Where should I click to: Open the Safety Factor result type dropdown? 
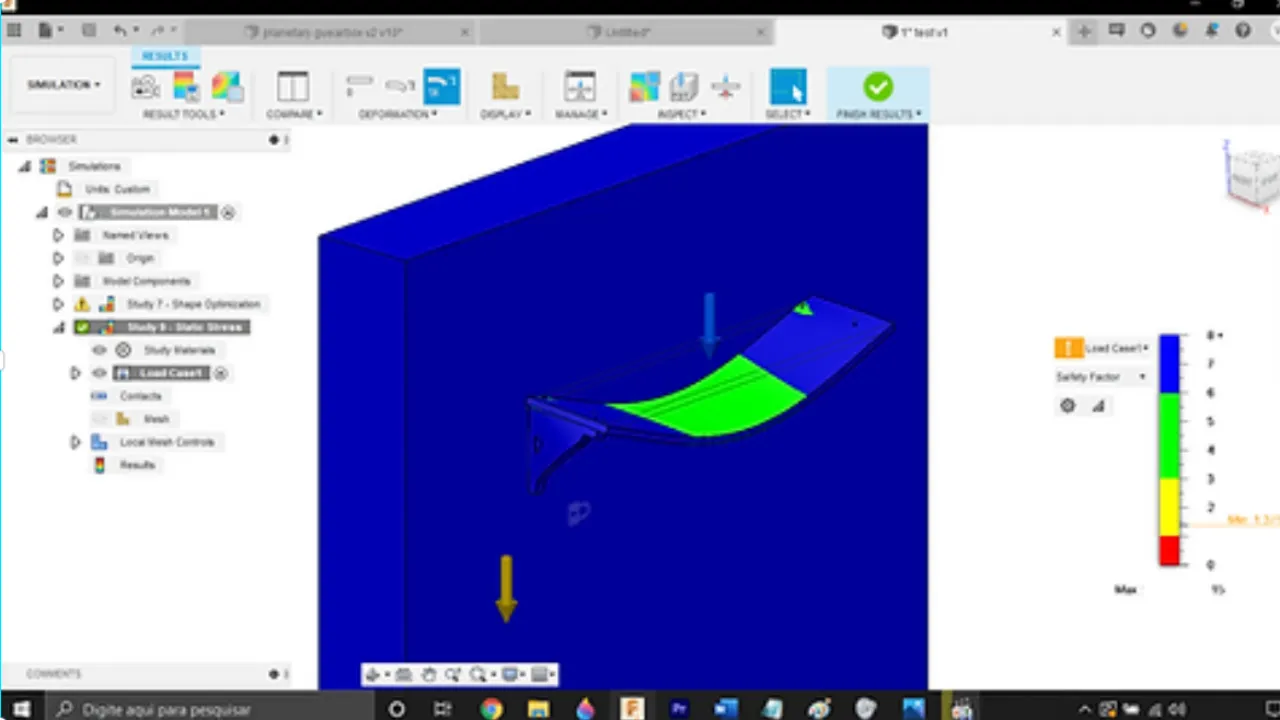tap(1100, 377)
